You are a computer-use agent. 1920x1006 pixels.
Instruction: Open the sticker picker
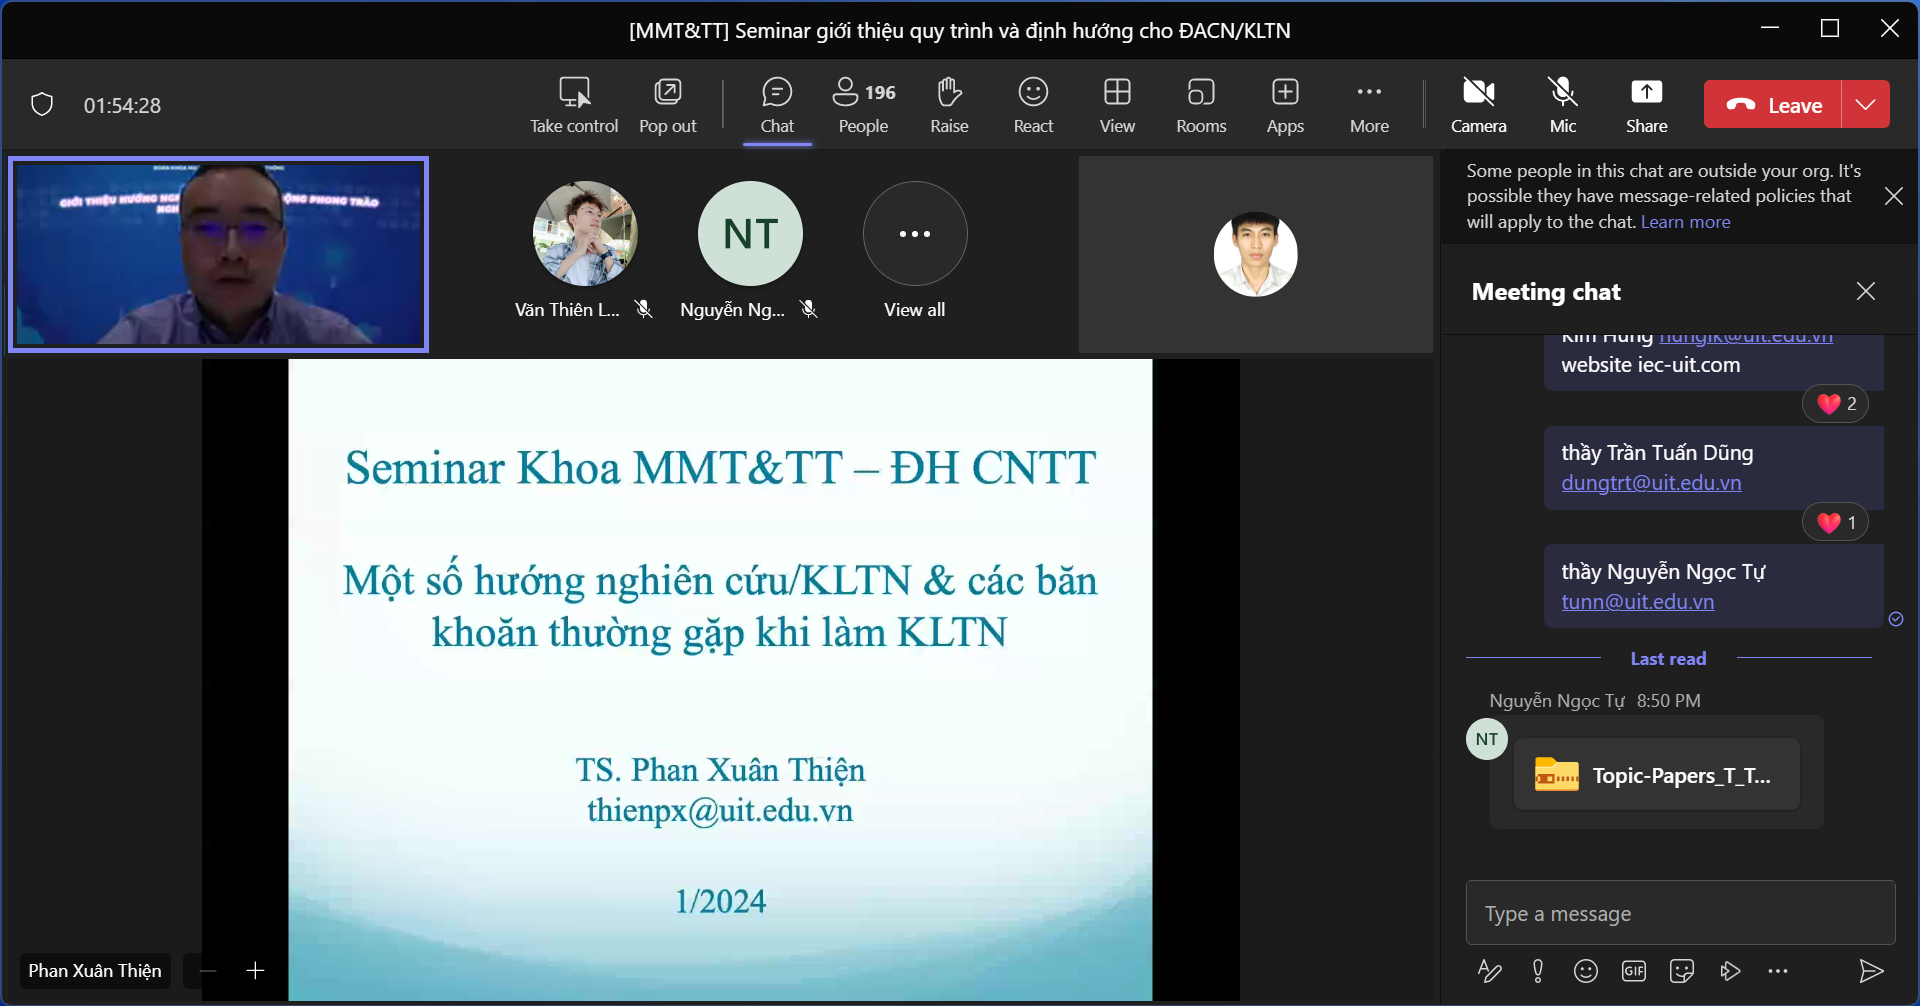pos(1682,971)
